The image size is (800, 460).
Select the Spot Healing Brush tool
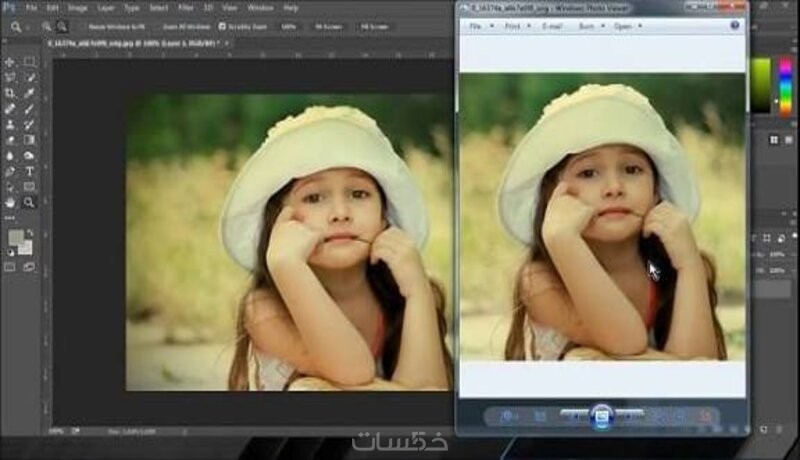point(10,109)
